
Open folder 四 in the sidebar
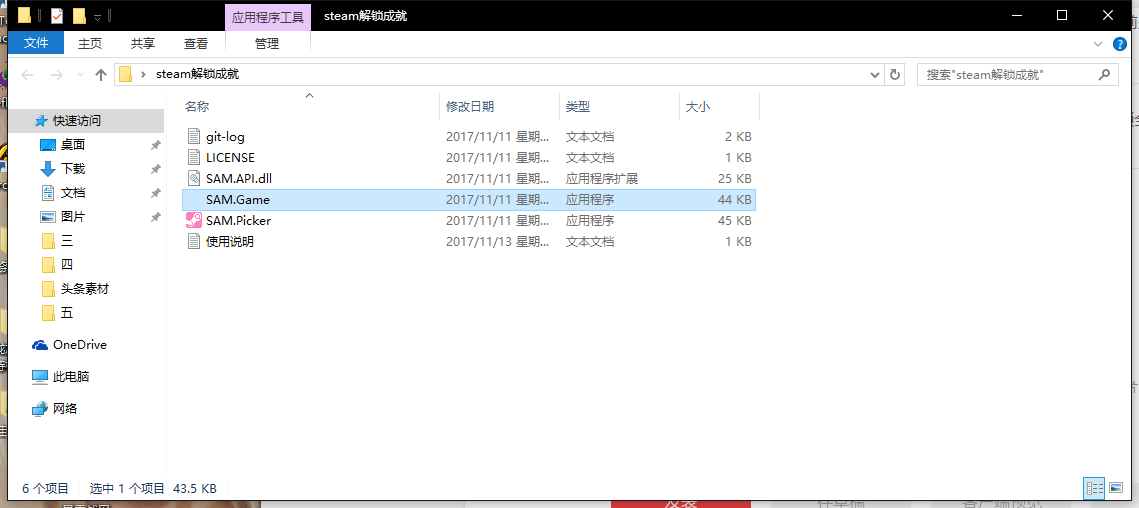pyautogui.click(x=57, y=265)
